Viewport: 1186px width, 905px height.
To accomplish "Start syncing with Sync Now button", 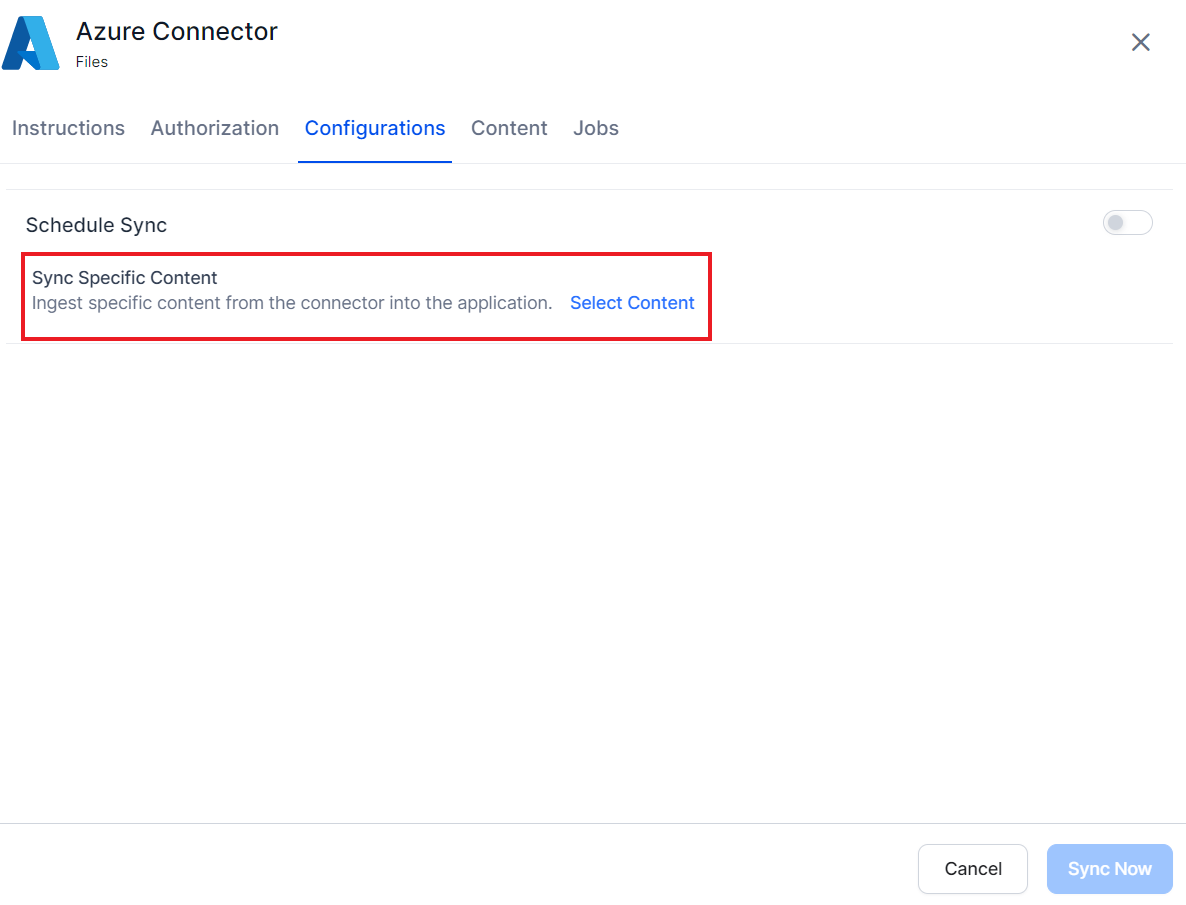I will click(x=1109, y=869).
